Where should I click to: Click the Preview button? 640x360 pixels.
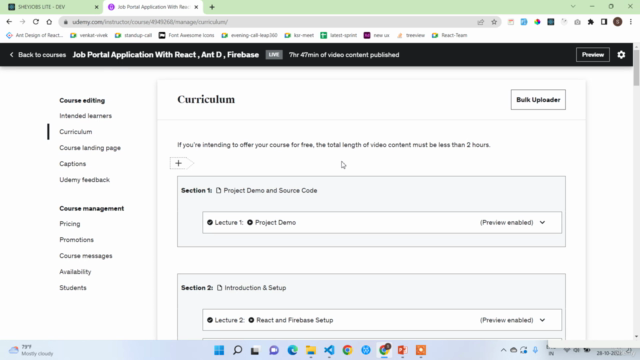(593, 55)
